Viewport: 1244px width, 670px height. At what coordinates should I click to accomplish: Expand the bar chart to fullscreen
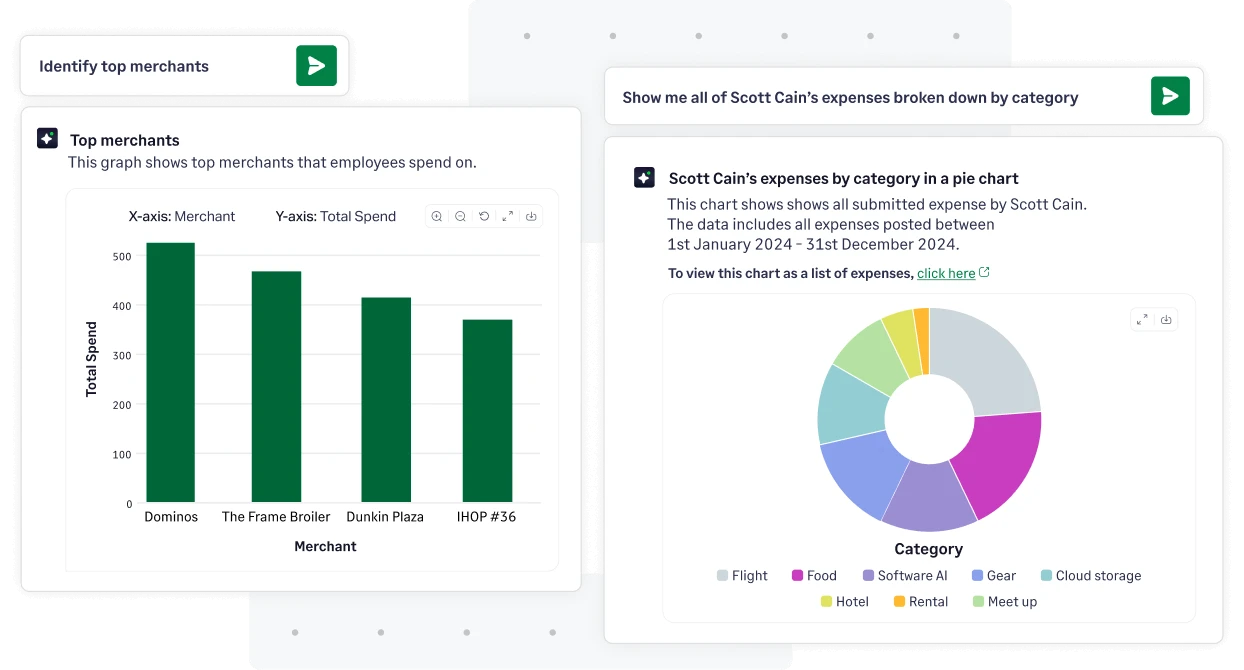(507, 216)
